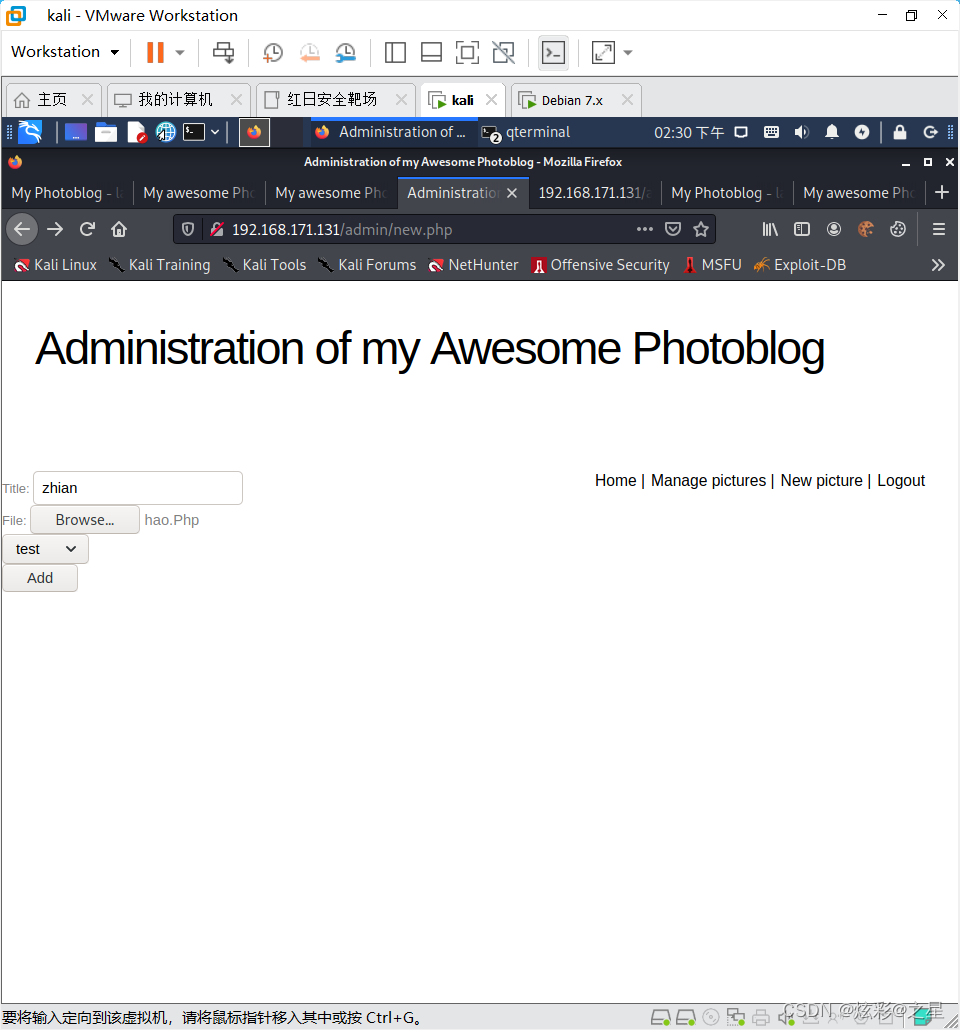Open the Firefox hamburger menu
Image resolution: width=960 pixels, height=1030 pixels.
point(939,229)
